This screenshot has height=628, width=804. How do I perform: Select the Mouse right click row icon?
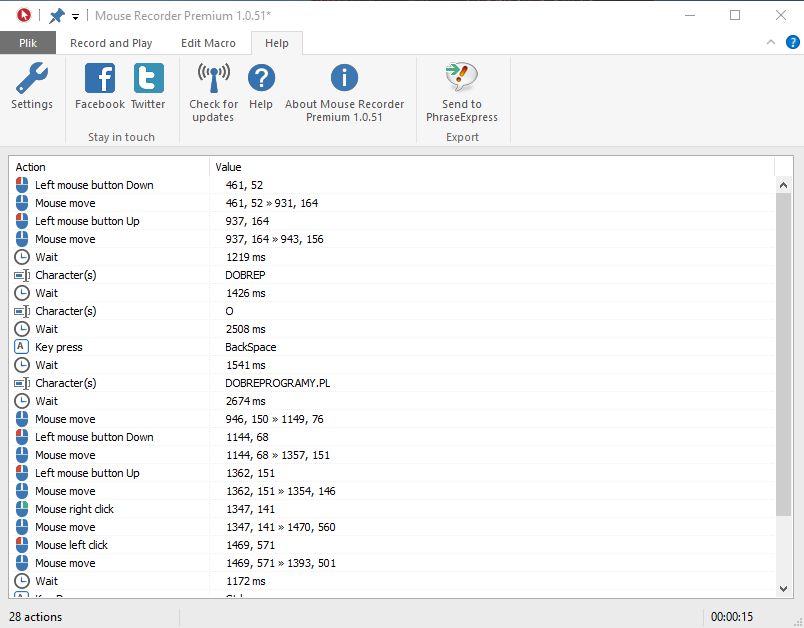pos(22,509)
